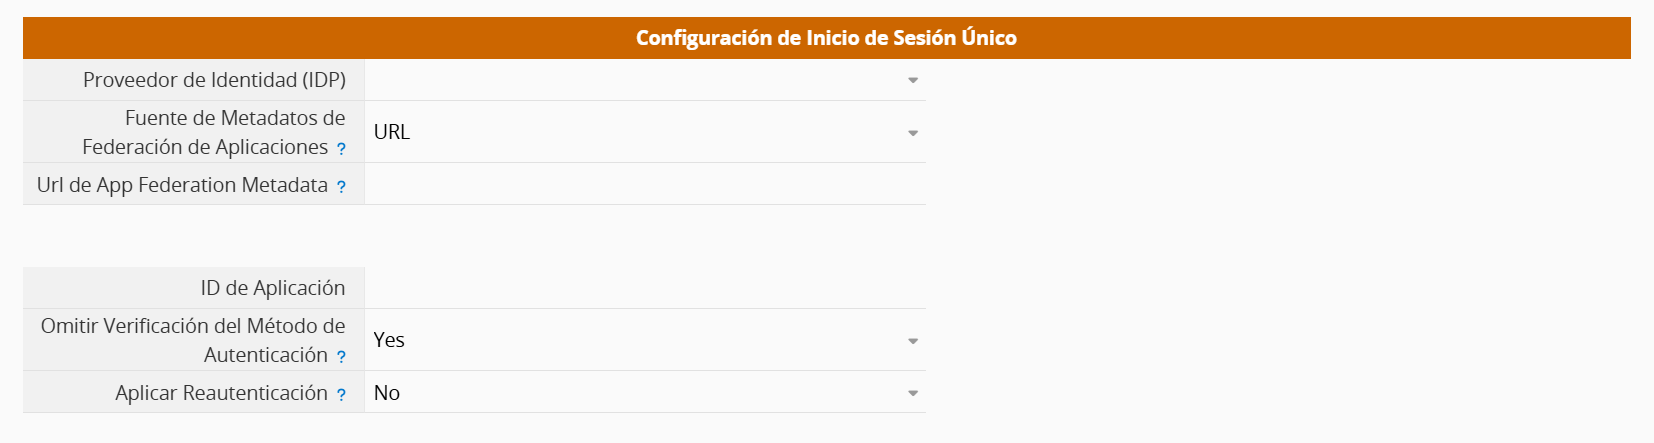
Task: Click into the ID de Aplicación text field
Action: click(645, 288)
